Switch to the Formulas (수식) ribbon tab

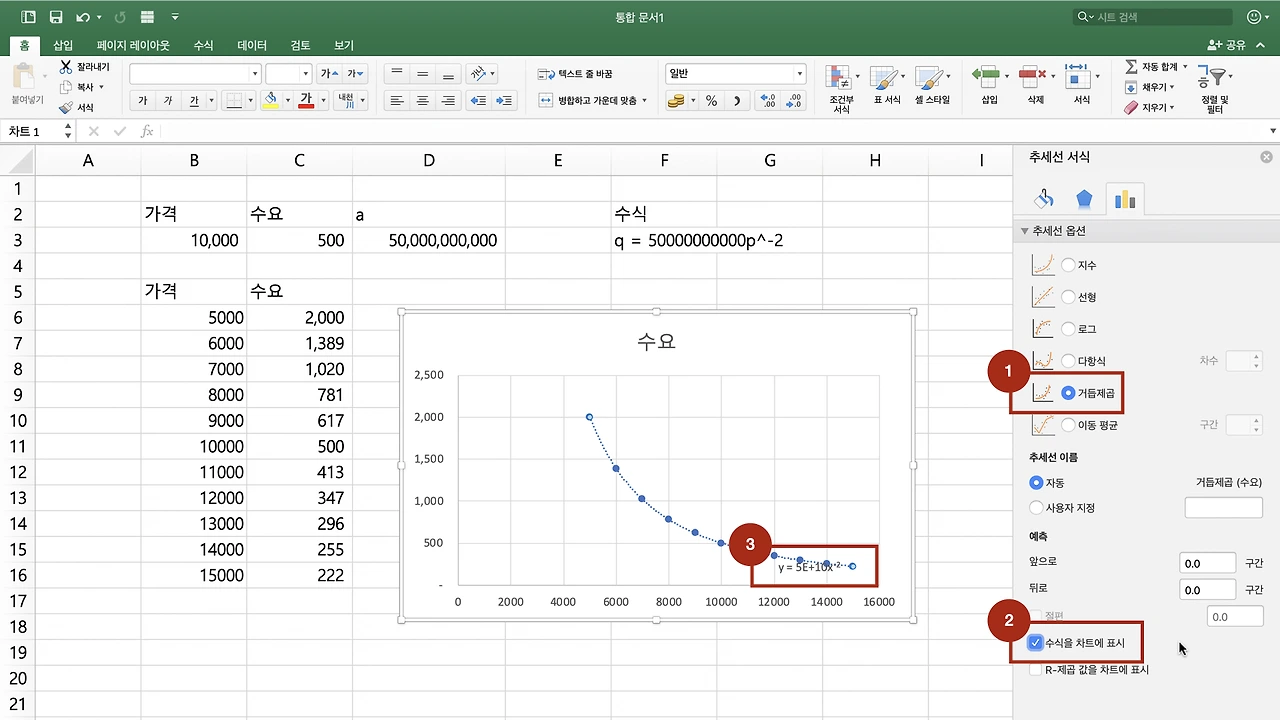pyautogui.click(x=203, y=45)
